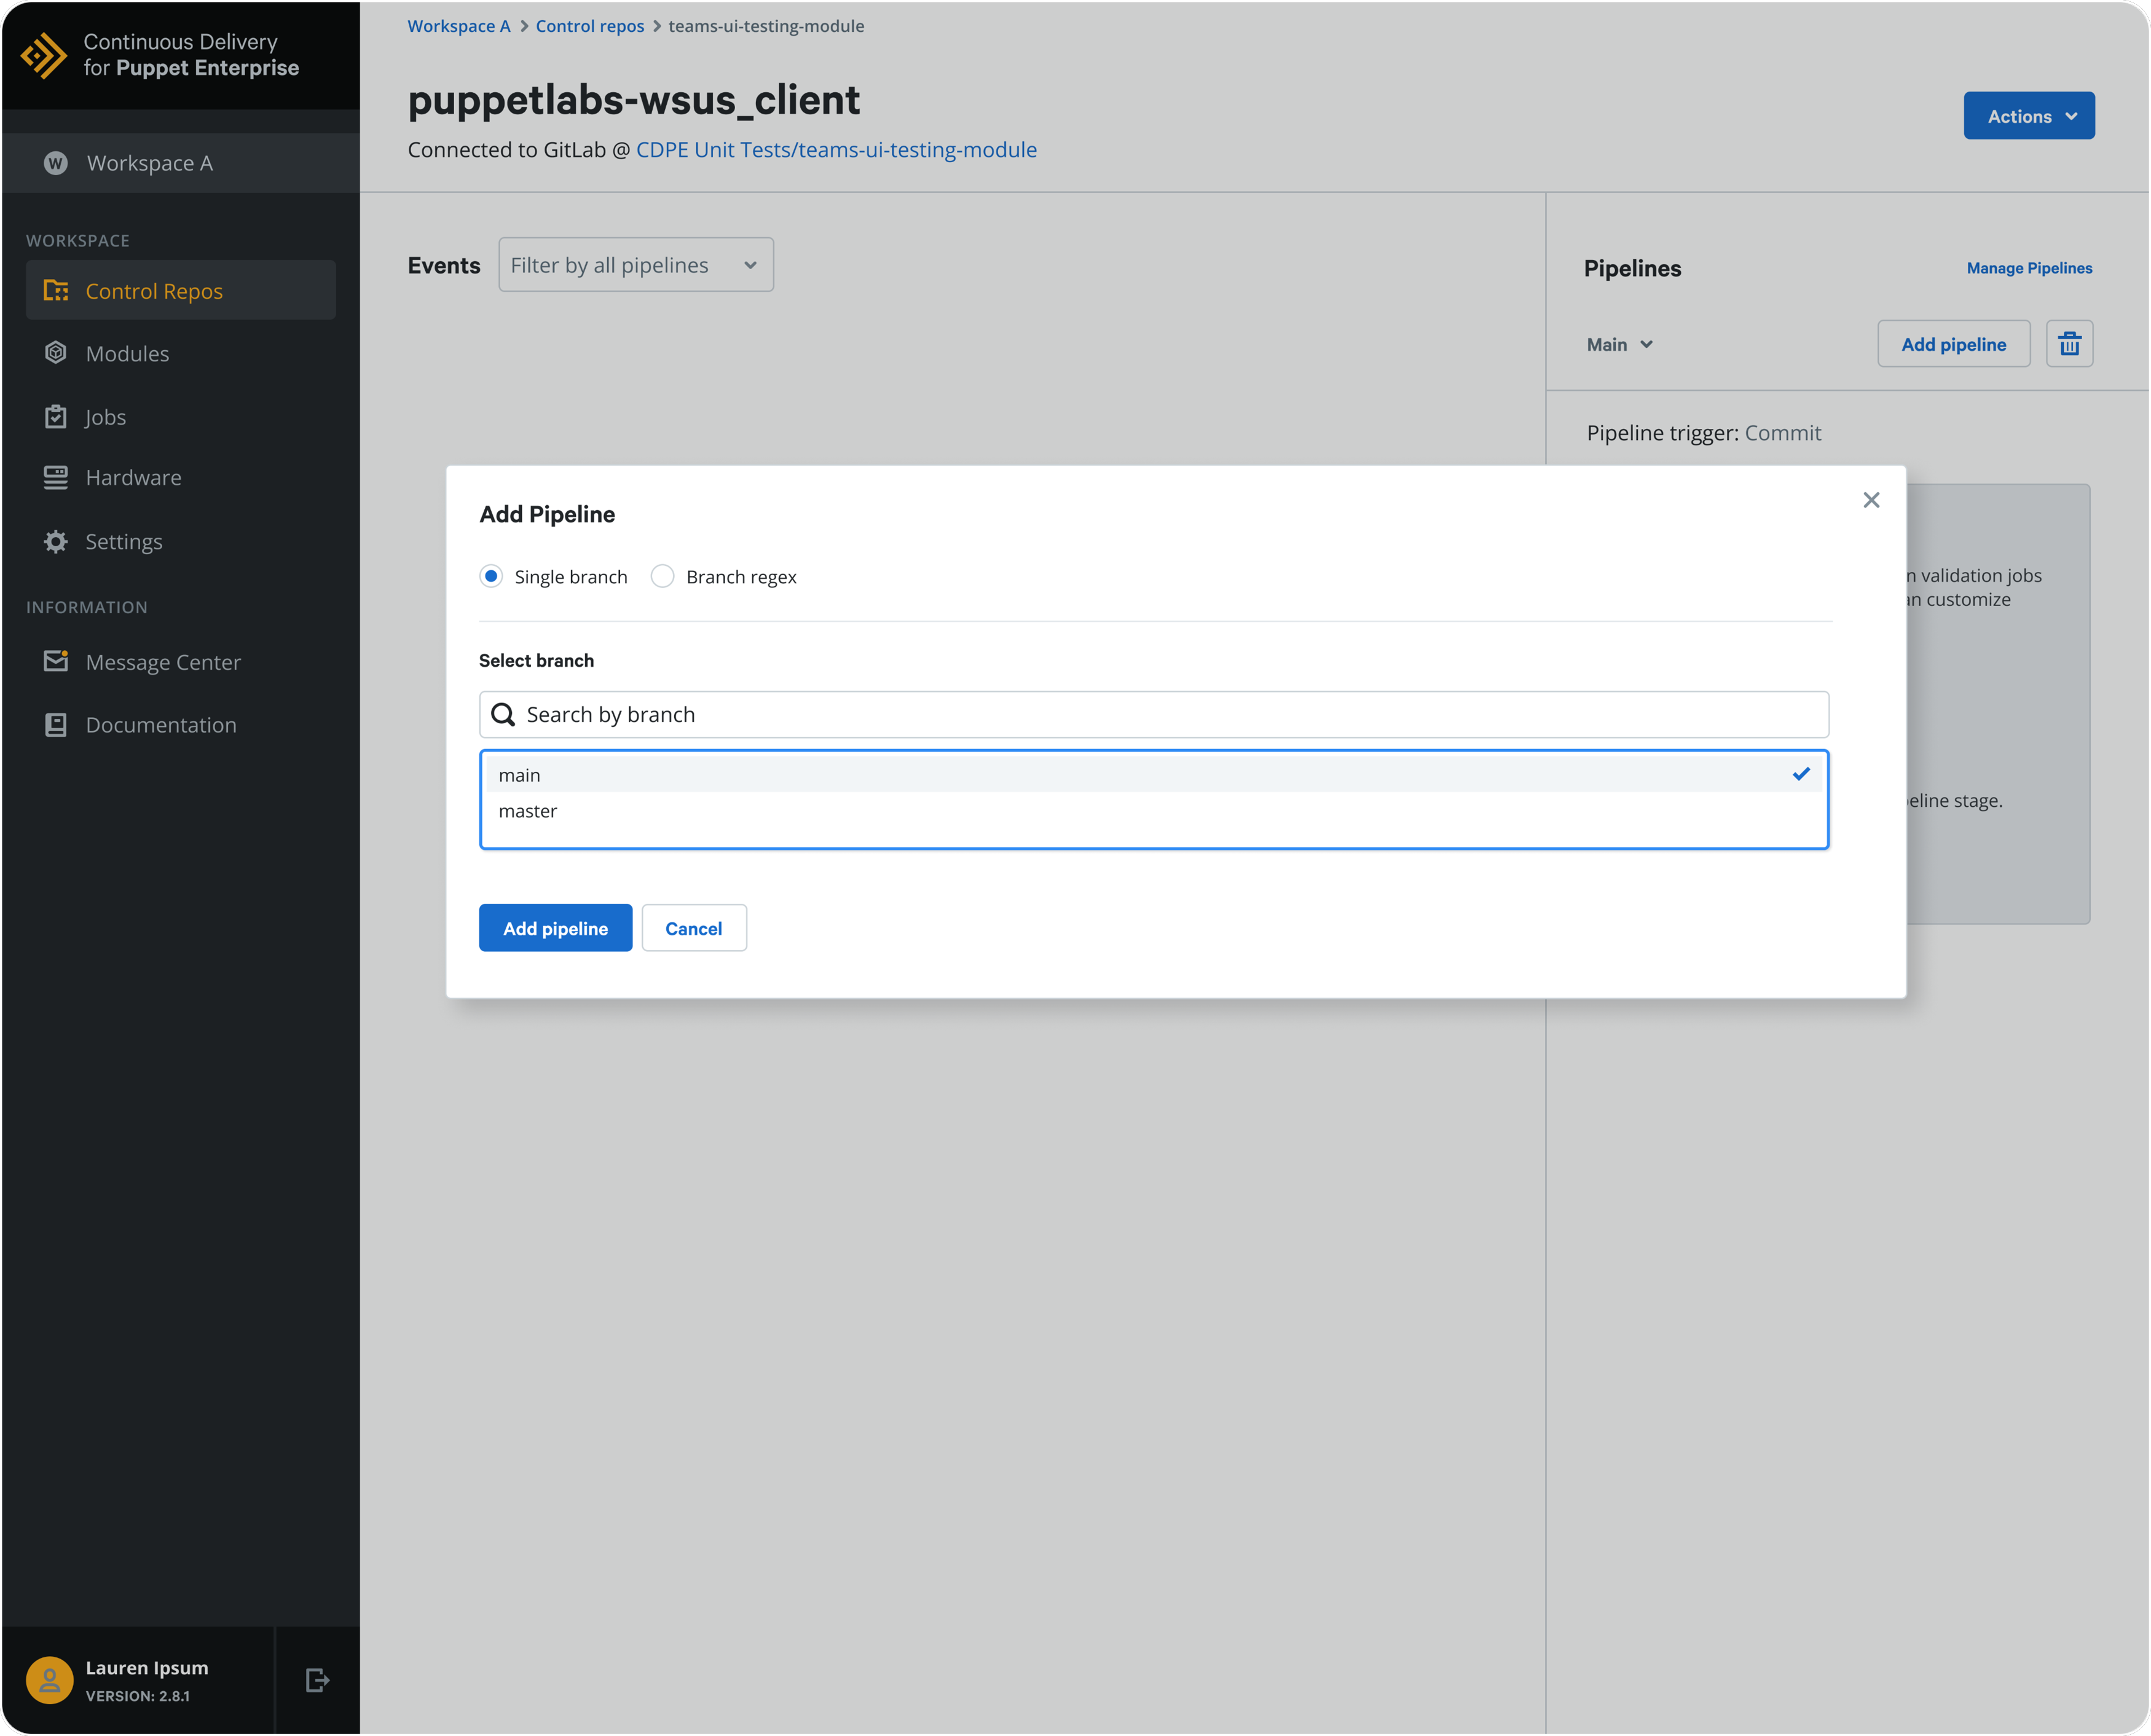Confirm with the blue Add pipeline button
The image size is (2151, 1736).
coord(555,928)
